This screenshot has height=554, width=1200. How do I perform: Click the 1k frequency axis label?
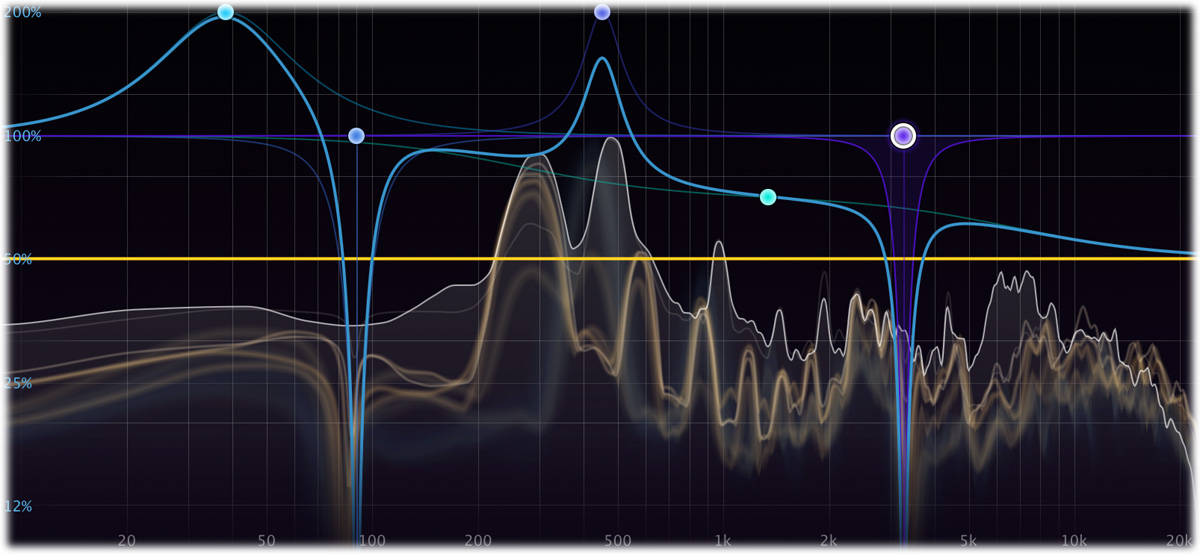coord(723,540)
